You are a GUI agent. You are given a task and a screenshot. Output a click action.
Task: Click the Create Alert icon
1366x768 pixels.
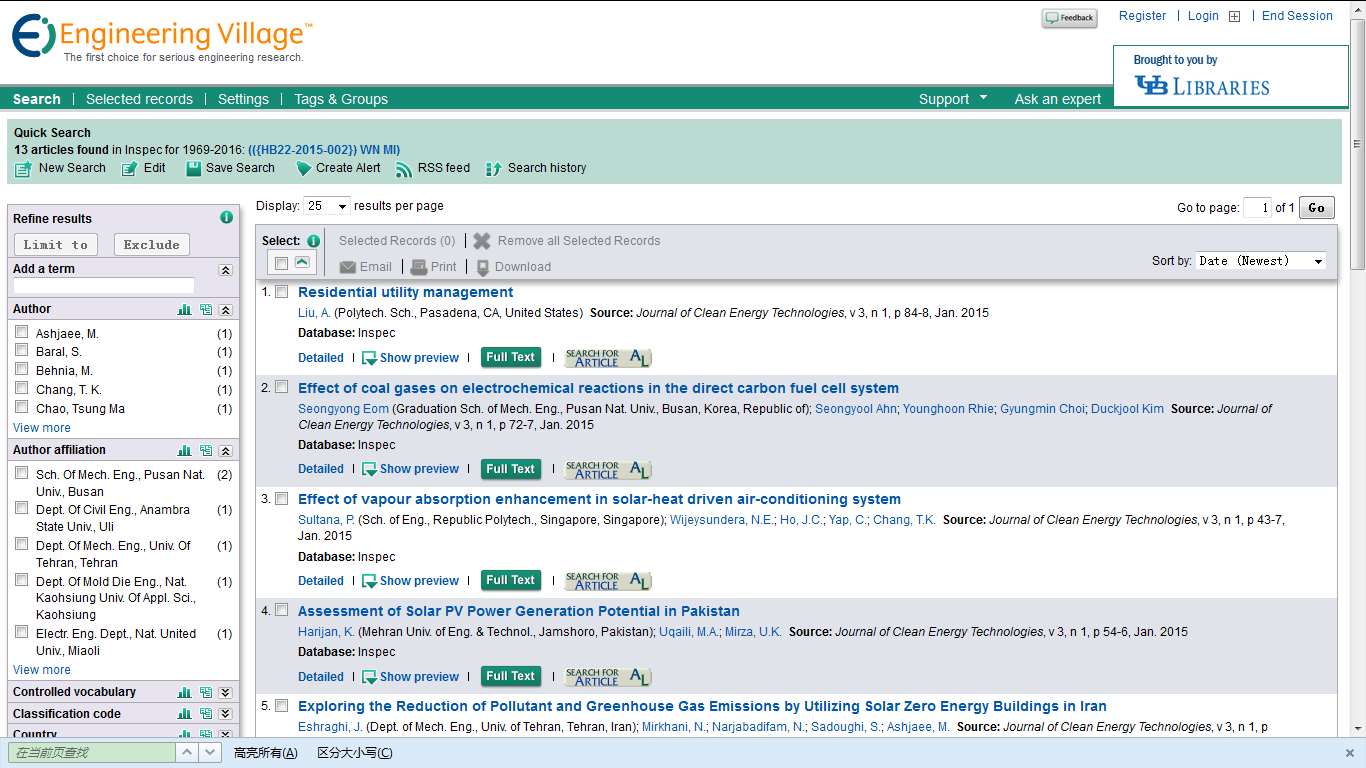click(304, 169)
